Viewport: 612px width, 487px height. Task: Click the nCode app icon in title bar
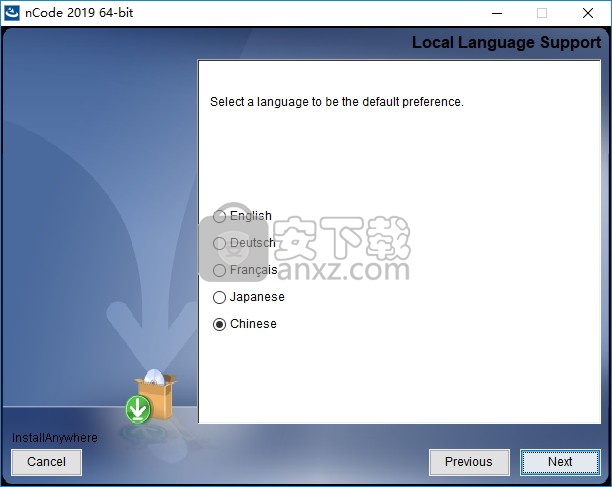tap(11, 13)
